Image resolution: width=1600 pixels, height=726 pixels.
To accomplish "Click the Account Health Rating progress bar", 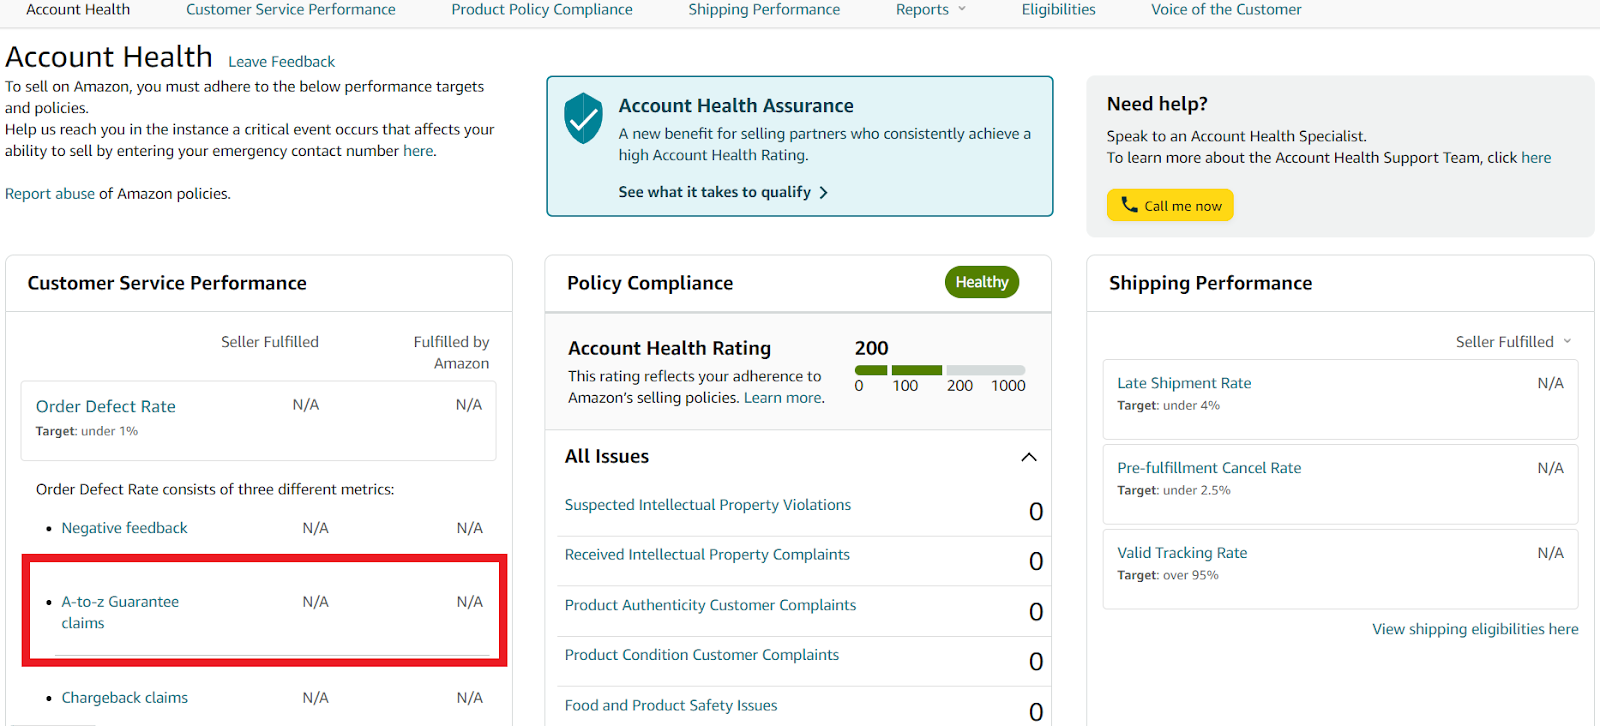I will tap(939, 370).
